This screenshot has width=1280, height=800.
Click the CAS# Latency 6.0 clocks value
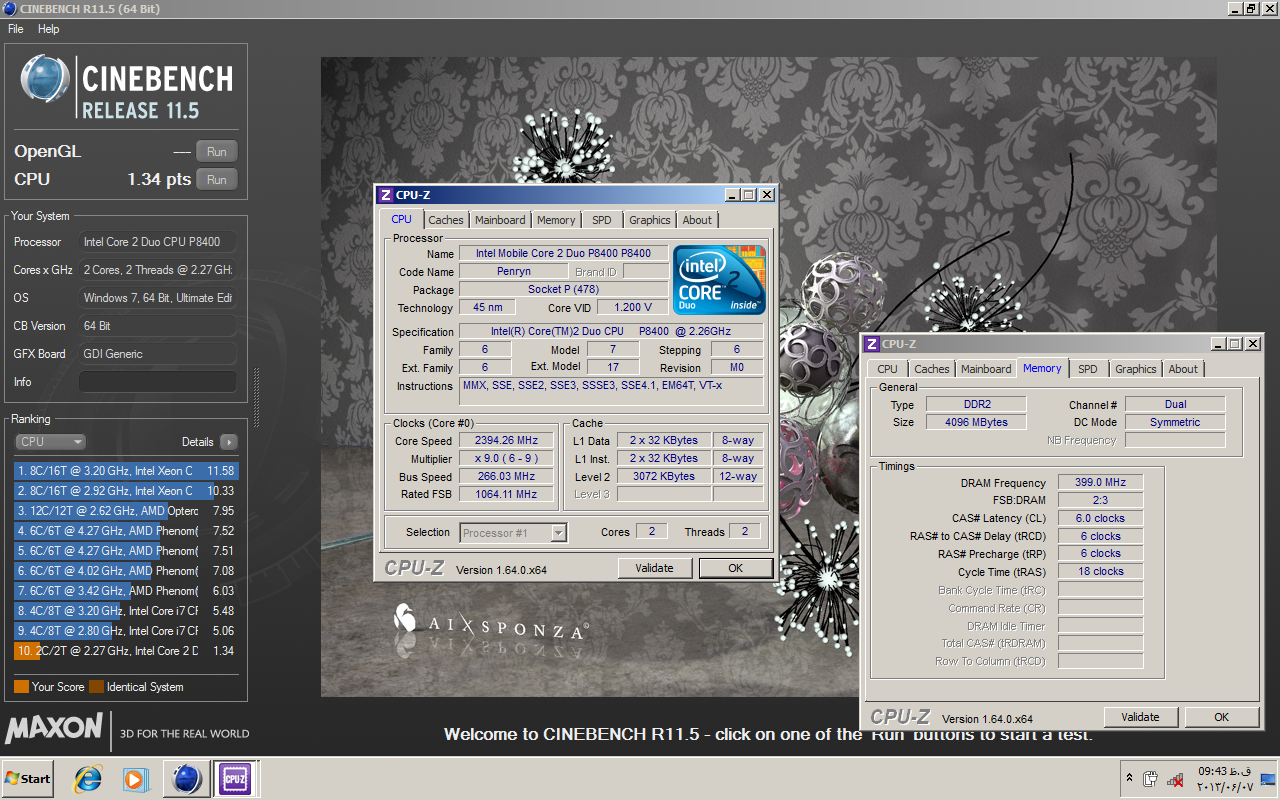pos(1100,519)
